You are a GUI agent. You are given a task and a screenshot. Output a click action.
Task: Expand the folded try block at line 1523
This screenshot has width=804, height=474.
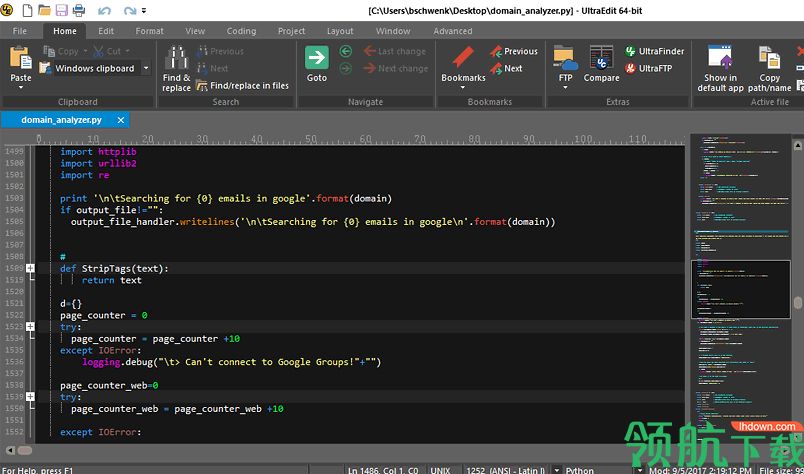pos(30,327)
